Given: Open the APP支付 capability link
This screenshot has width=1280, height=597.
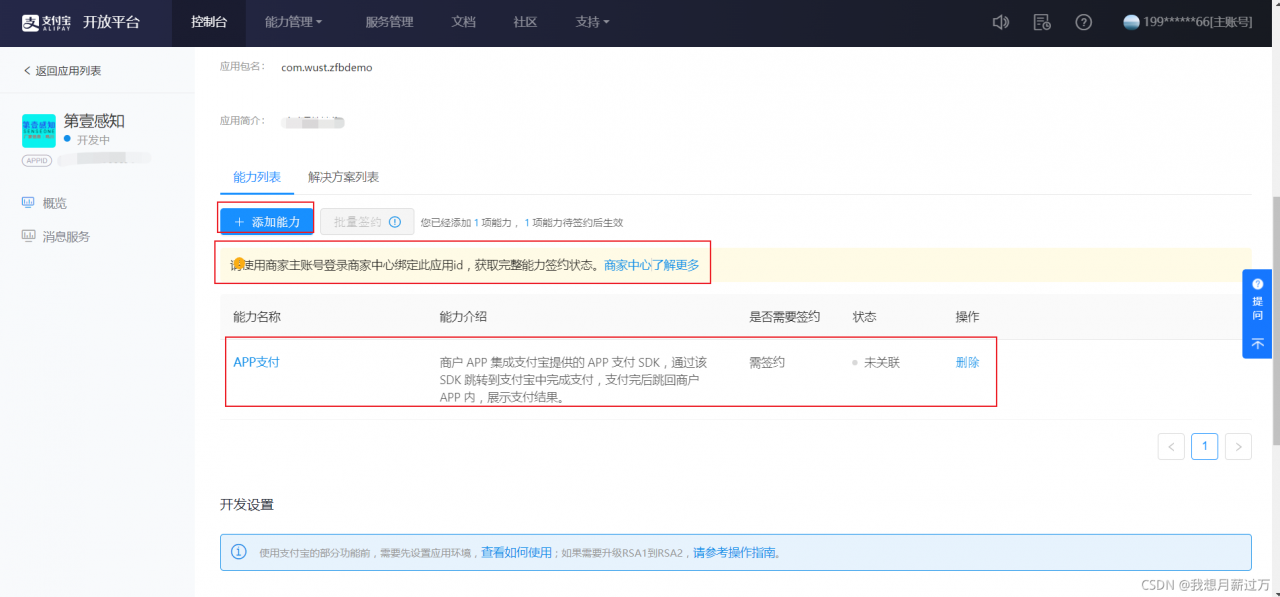Looking at the screenshot, I should (256, 362).
